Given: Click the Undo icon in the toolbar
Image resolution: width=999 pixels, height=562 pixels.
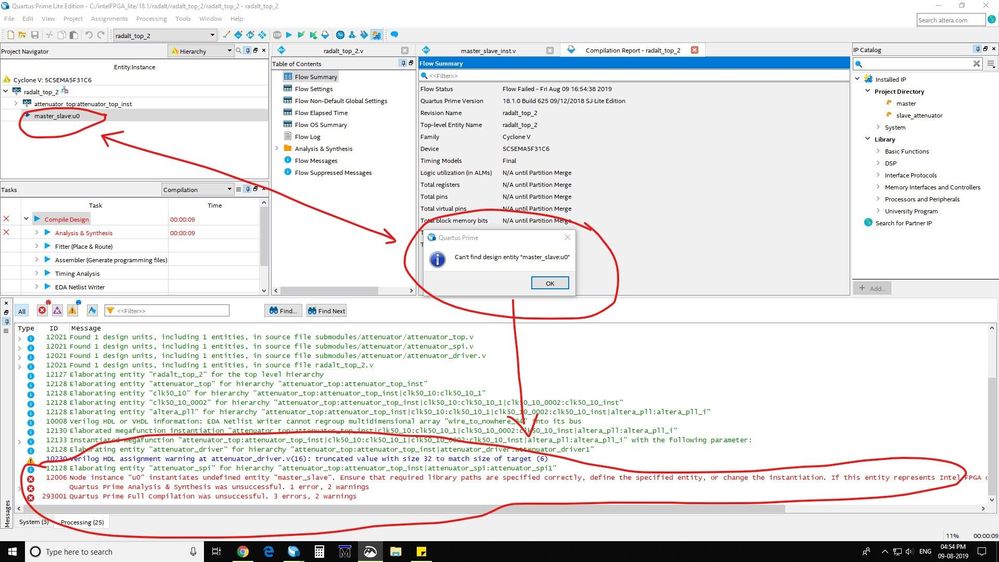Looking at the screenshot, I should click(x=88, y=35).
